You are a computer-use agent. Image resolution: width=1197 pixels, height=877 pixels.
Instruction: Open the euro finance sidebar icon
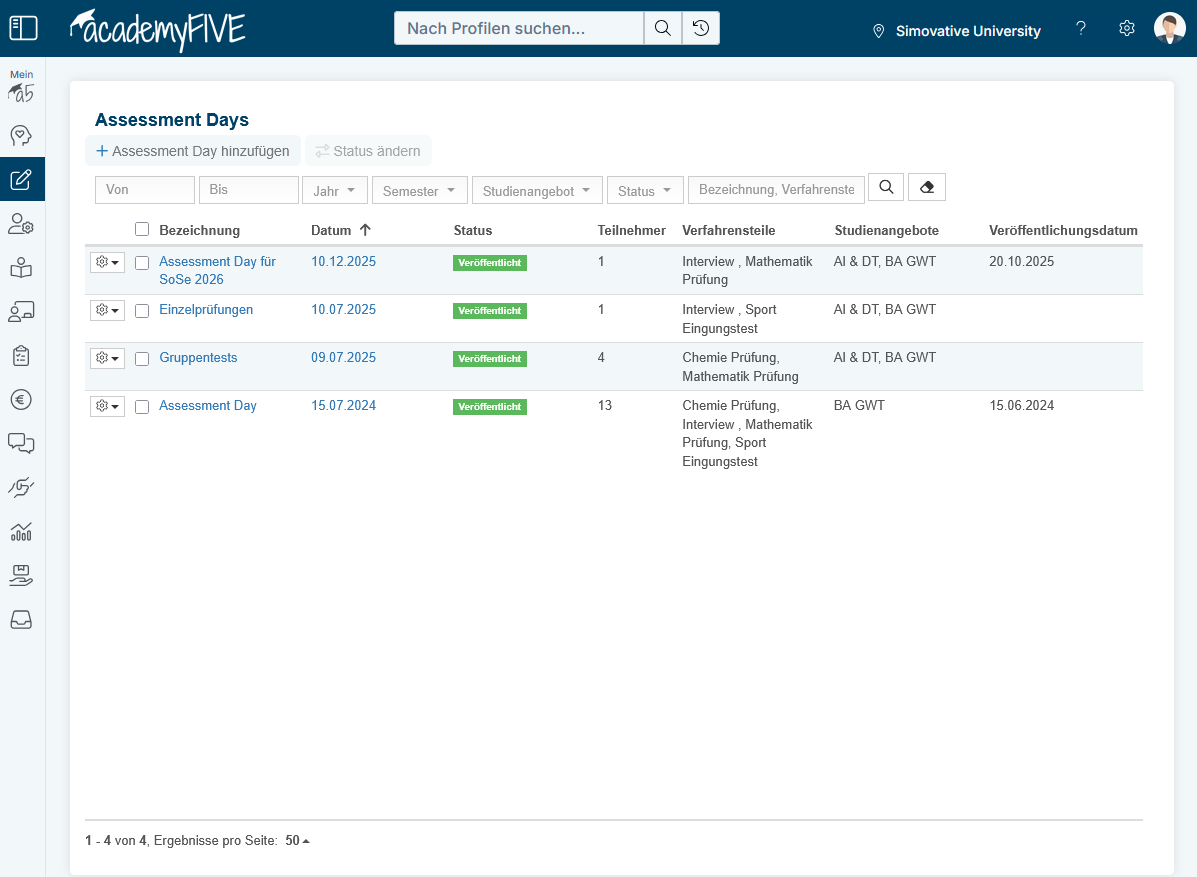click(22, 399)
